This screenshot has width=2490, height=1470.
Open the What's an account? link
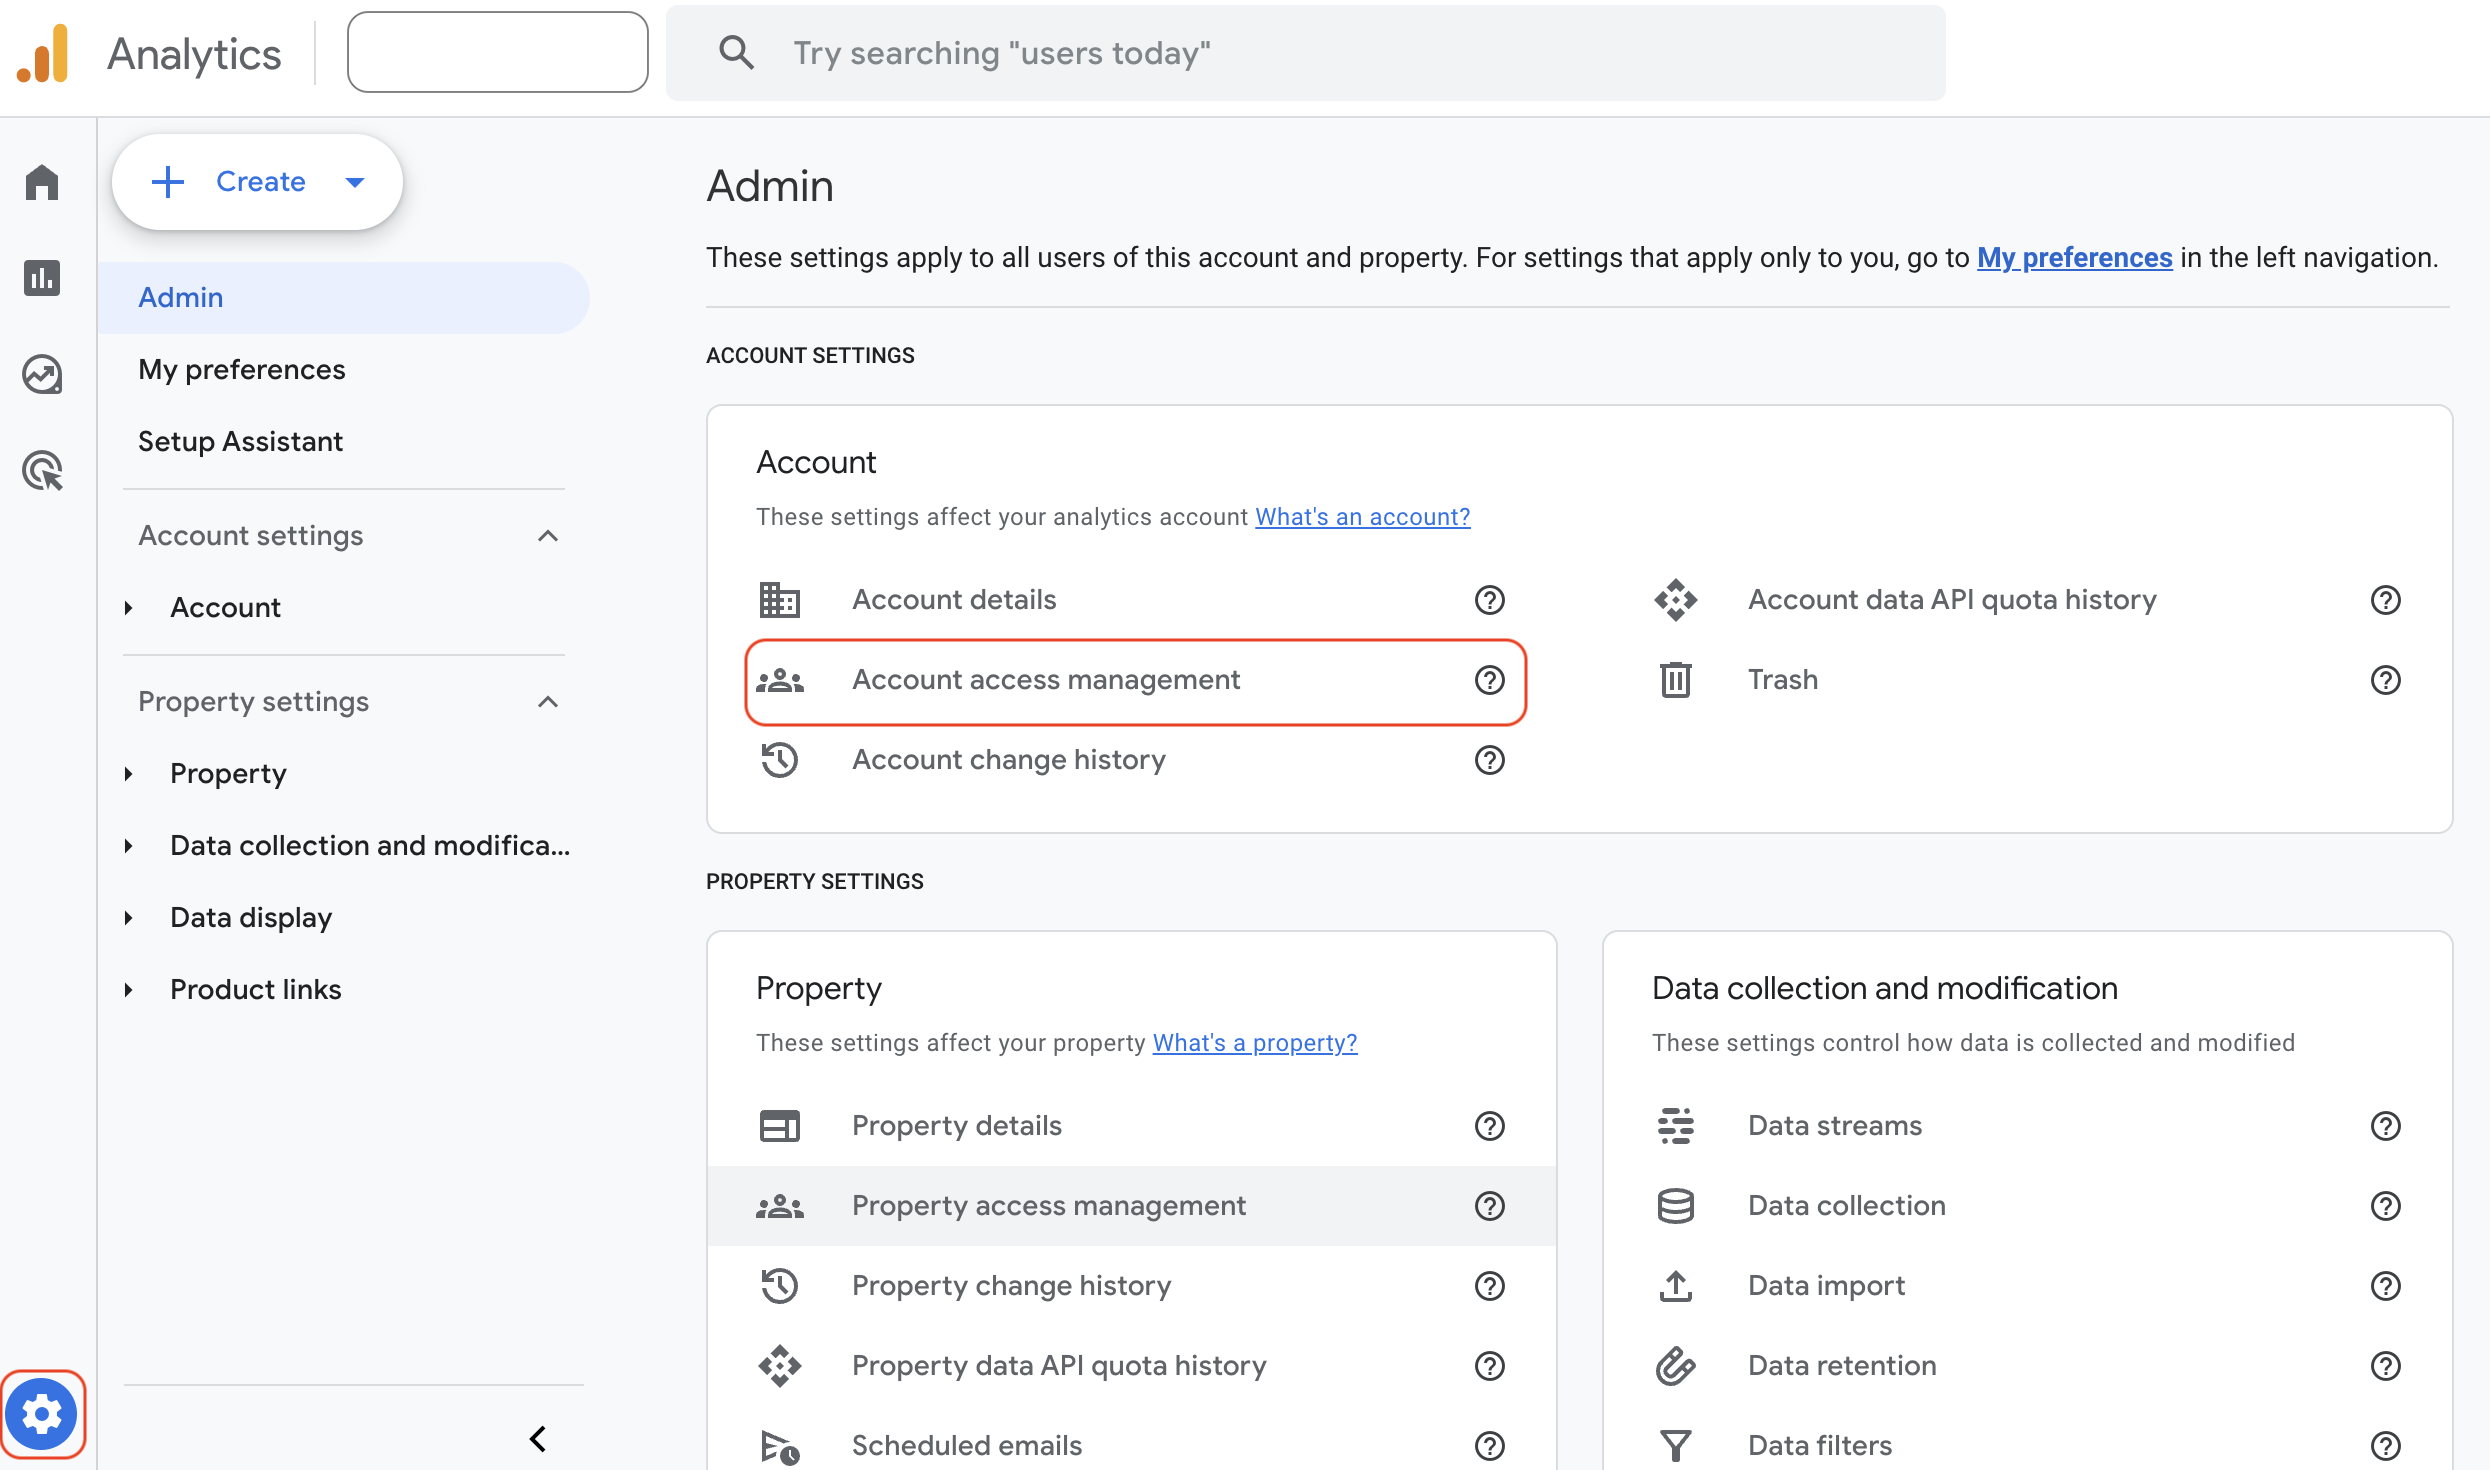pos(1362,517)
